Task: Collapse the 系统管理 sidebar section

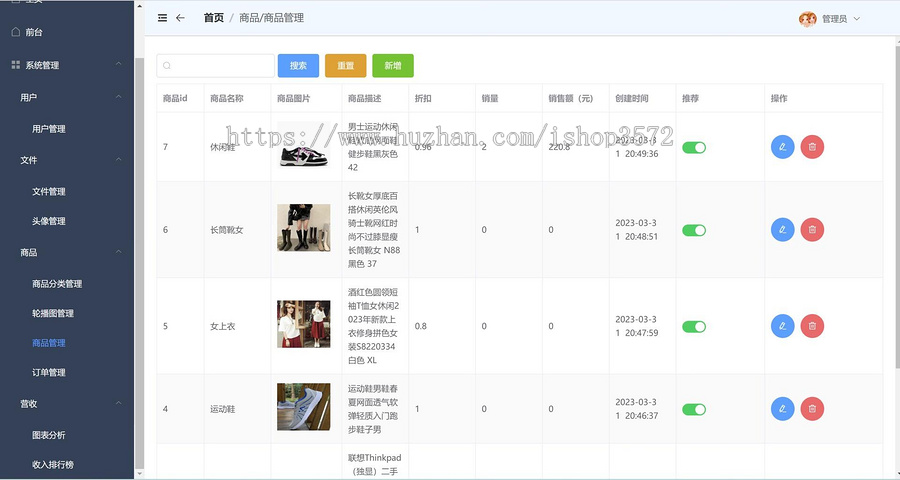Action: click(118, 64)
